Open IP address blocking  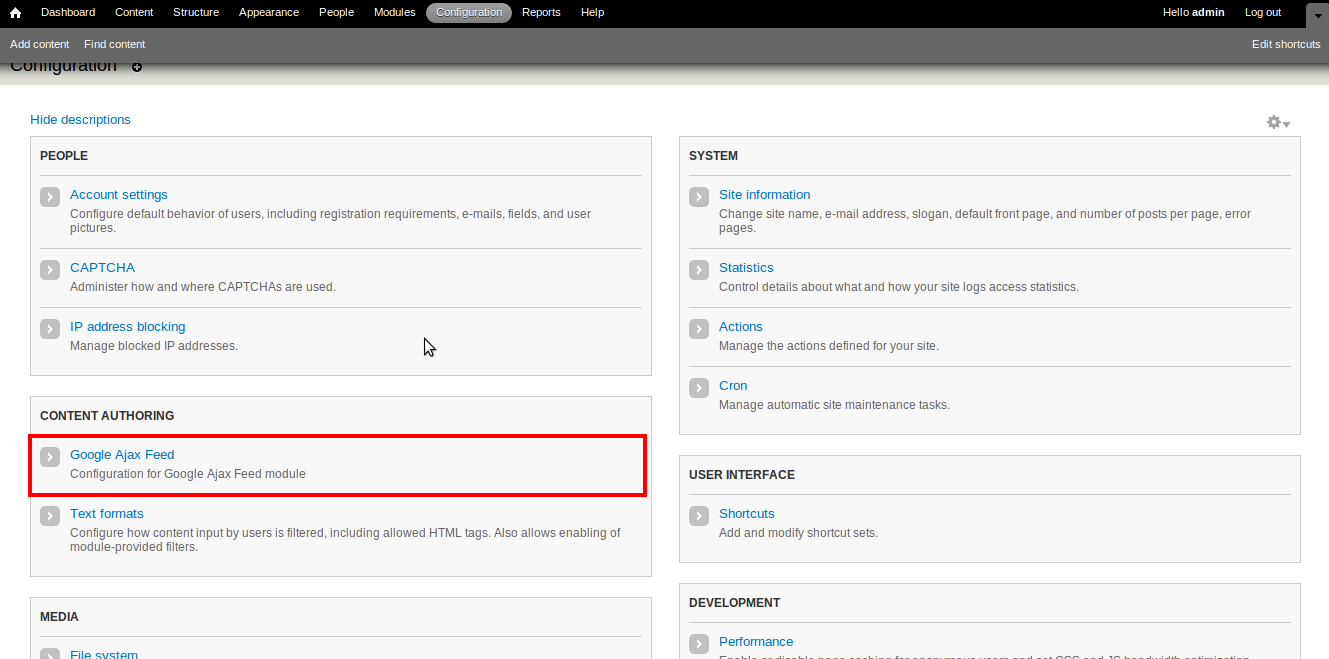tap(128, 327)
